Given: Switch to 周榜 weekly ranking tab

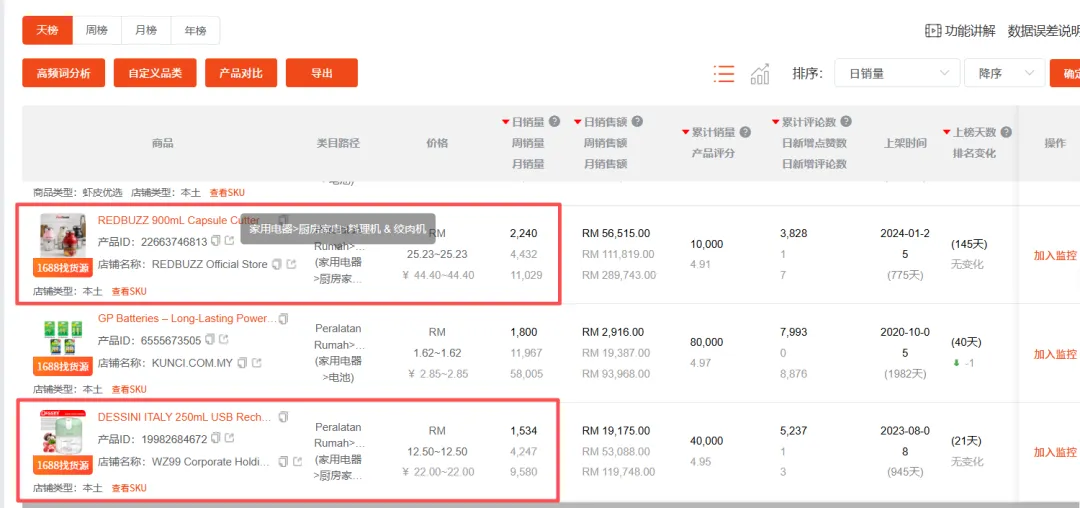Looking at the screenshot, I should pyautogui.click(x=96, y=30).
